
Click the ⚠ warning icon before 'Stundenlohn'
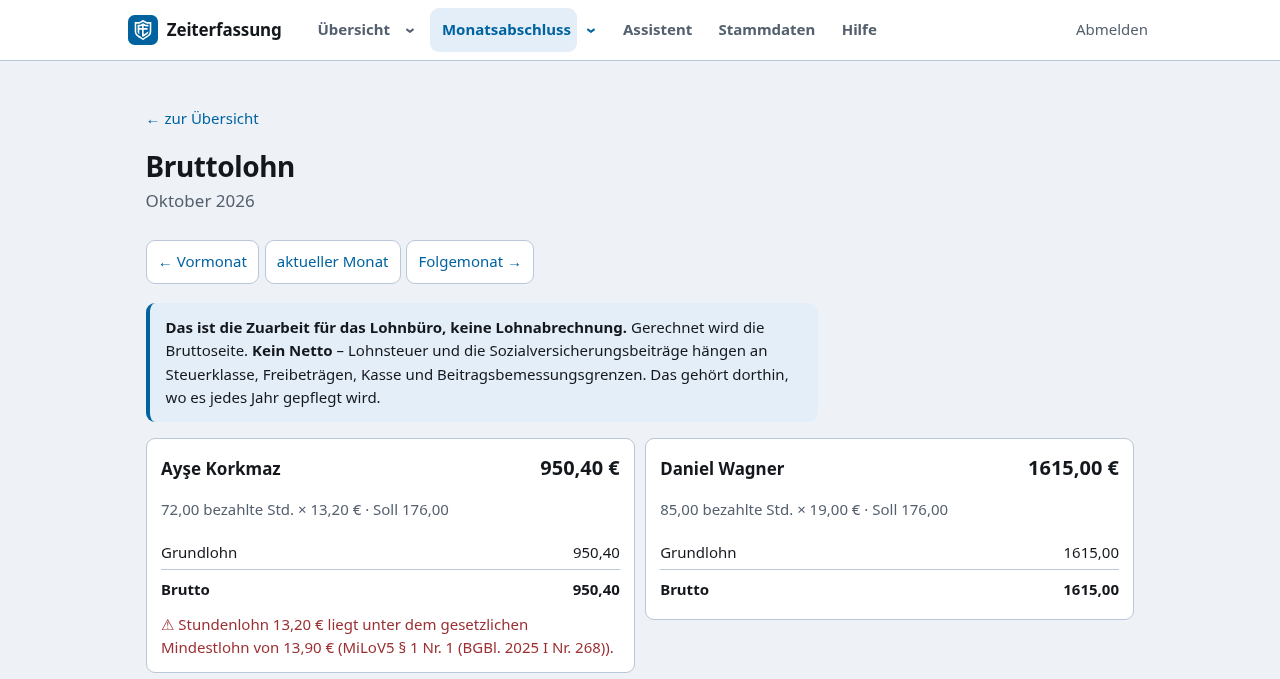click(x=168, y=625)
